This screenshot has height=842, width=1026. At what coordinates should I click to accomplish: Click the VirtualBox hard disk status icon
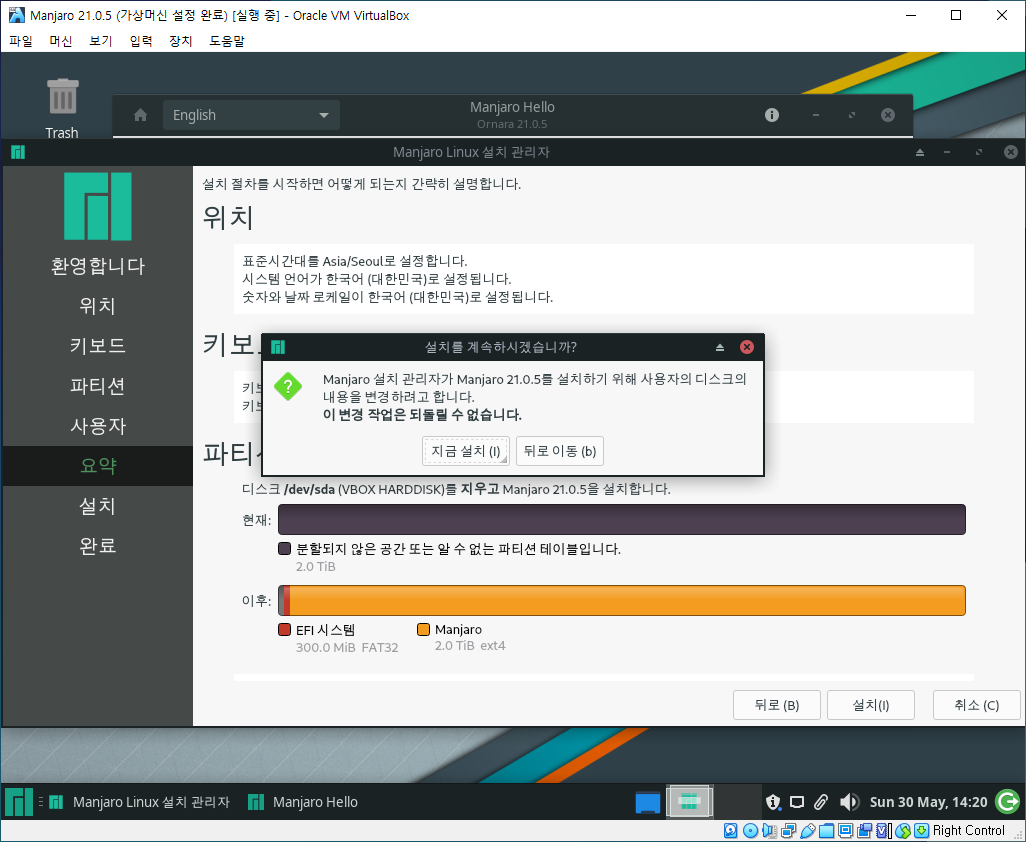coord(731,831)
